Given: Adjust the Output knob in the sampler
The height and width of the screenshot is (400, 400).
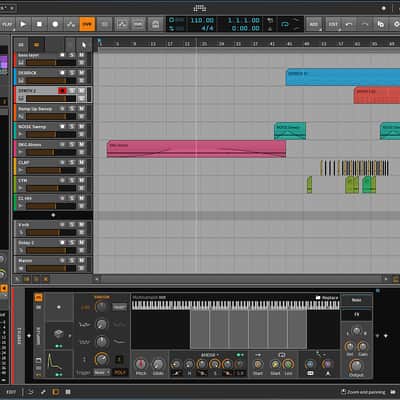Looking at the screenshot, I should [356, 366].
